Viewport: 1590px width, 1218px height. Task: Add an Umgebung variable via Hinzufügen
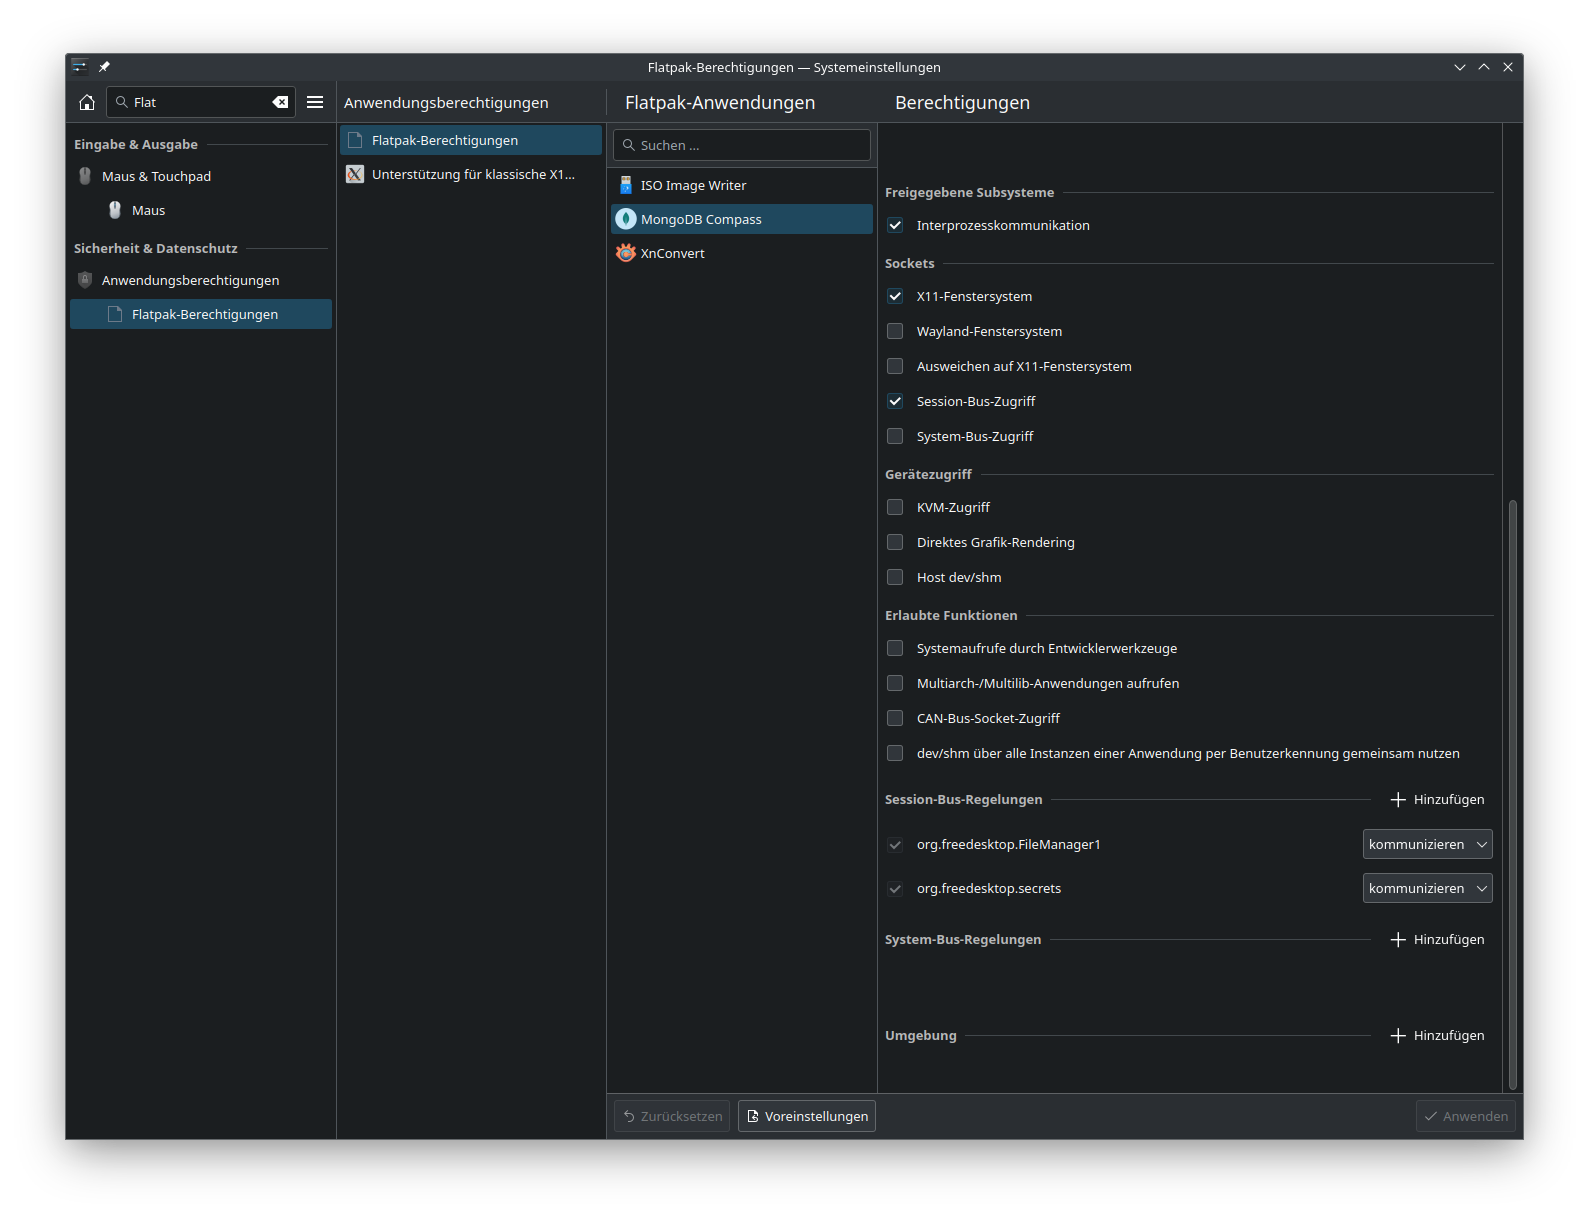coord(1438,1035)
